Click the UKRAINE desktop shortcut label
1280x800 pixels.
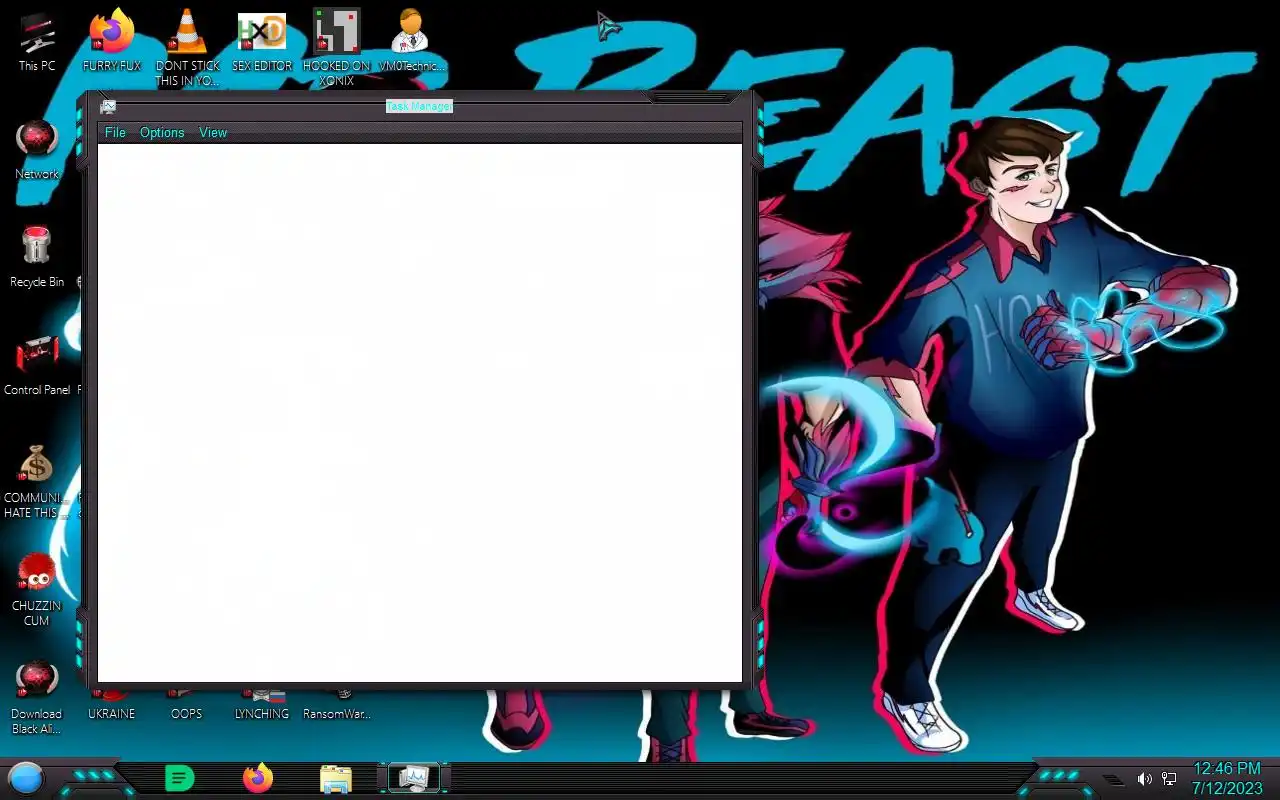[111, 714]
